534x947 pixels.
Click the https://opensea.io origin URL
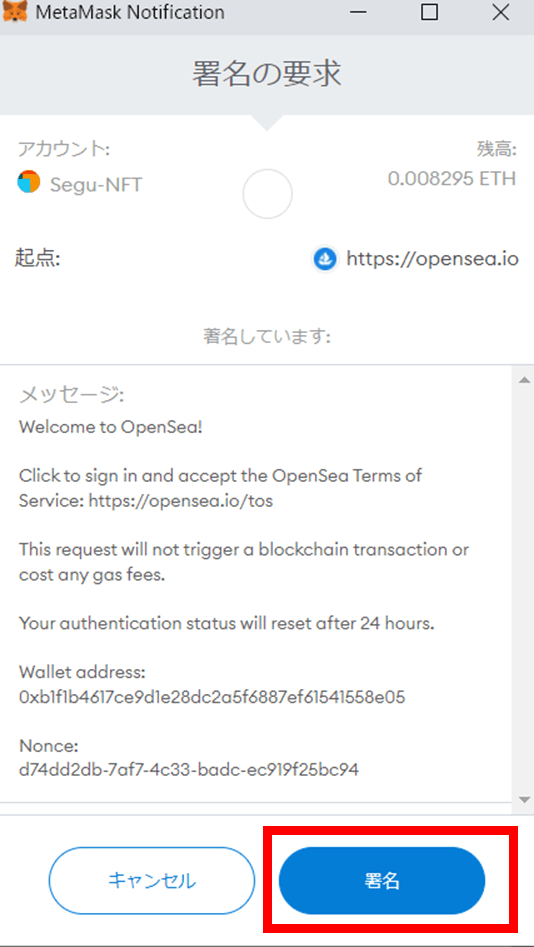(433, 259)
